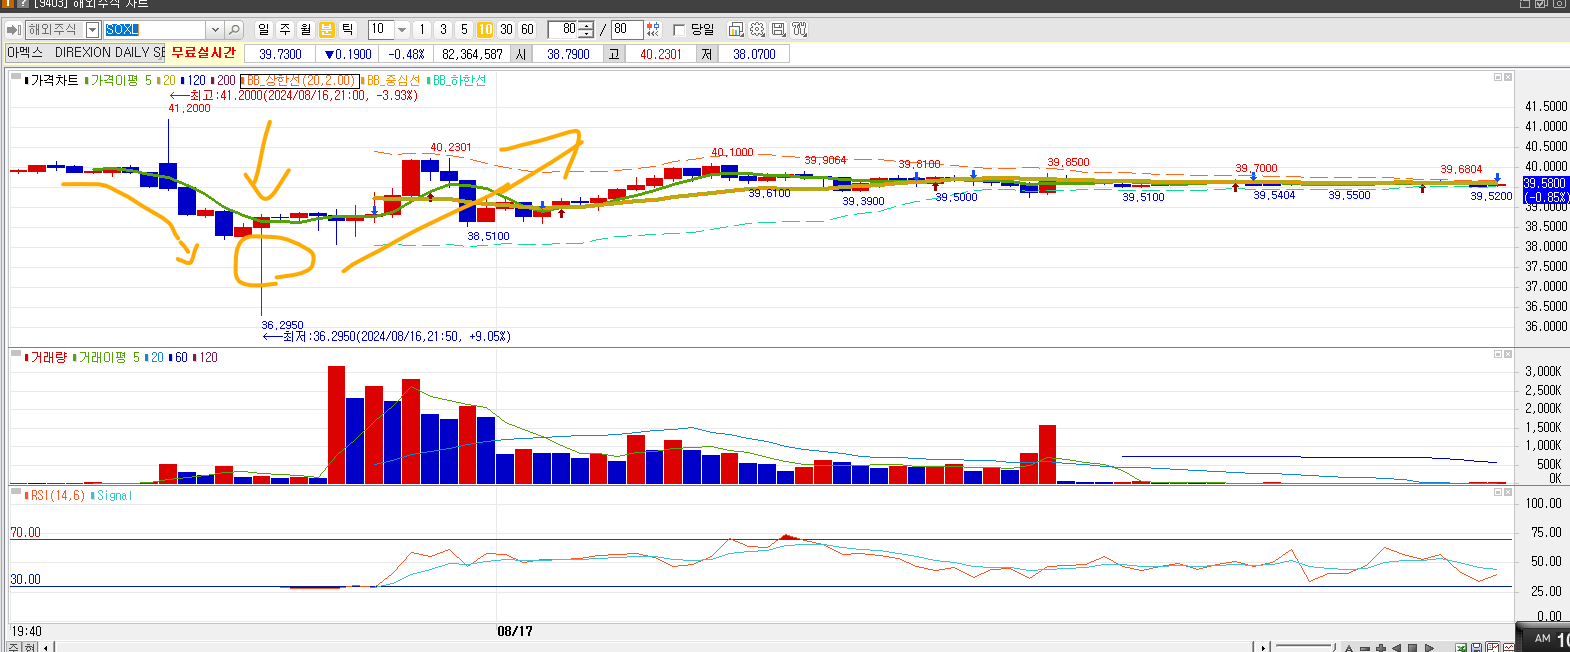1570x652 pixels.
Task: Select the 30-minute interval button
Action: coord(506,30)
